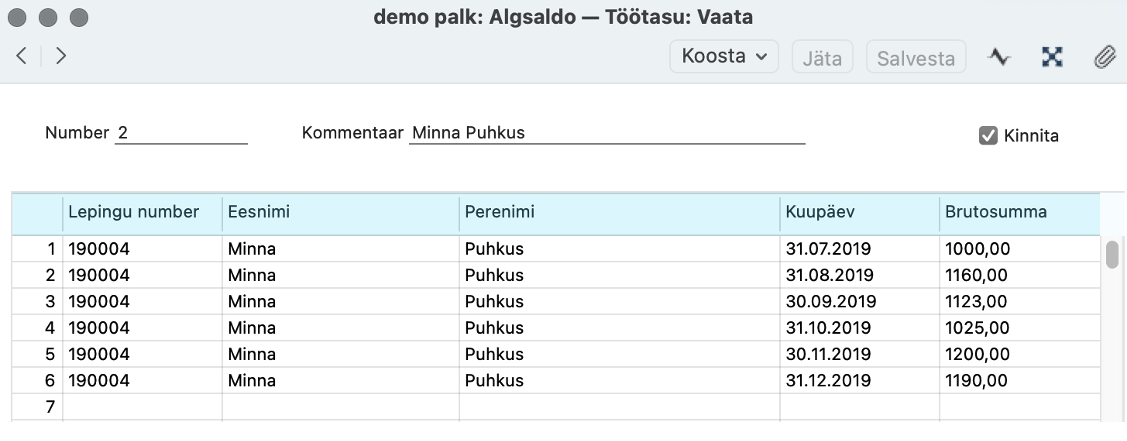Uncheck the Kinnita checkbox
The height and width of the screenshot is (441, 1127).
tap(988, 135)
